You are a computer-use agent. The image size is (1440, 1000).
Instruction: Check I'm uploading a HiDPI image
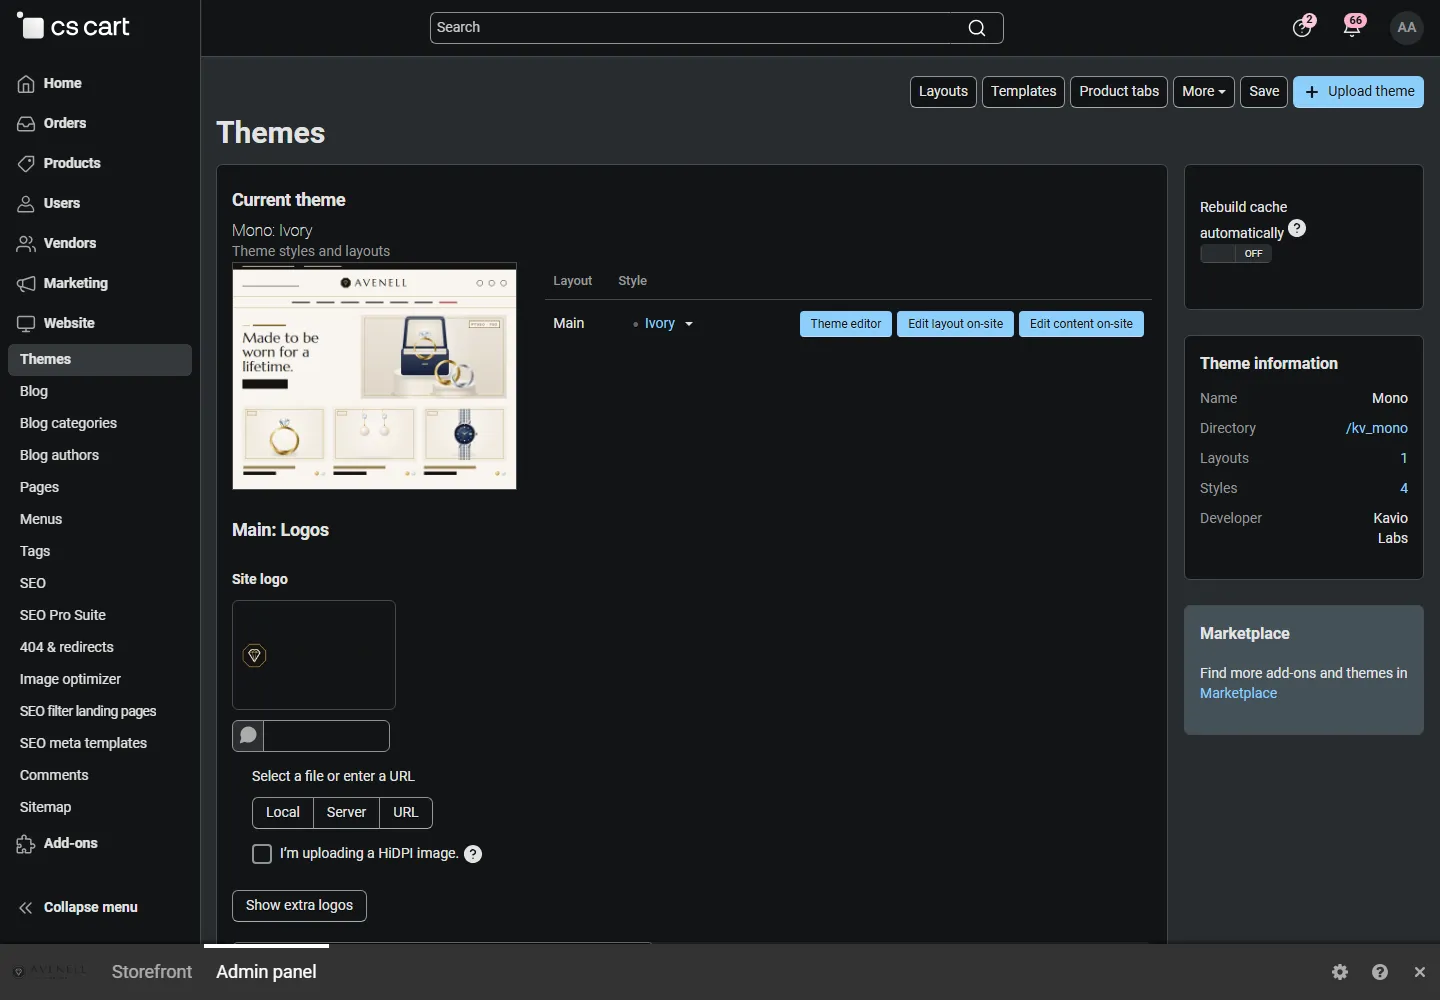[x=262, y=854]
